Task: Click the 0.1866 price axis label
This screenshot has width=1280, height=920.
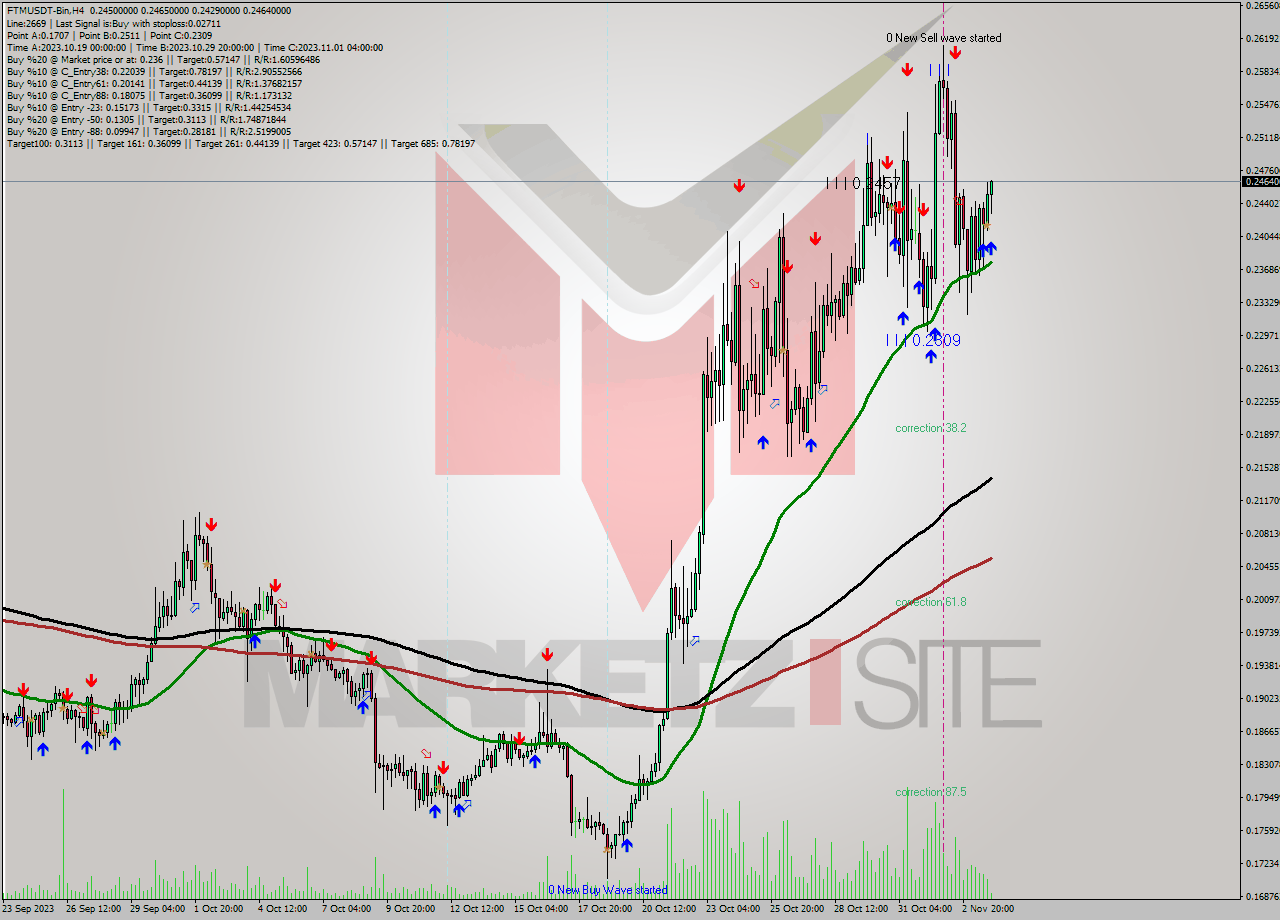Action: [x=1262, y=732]
